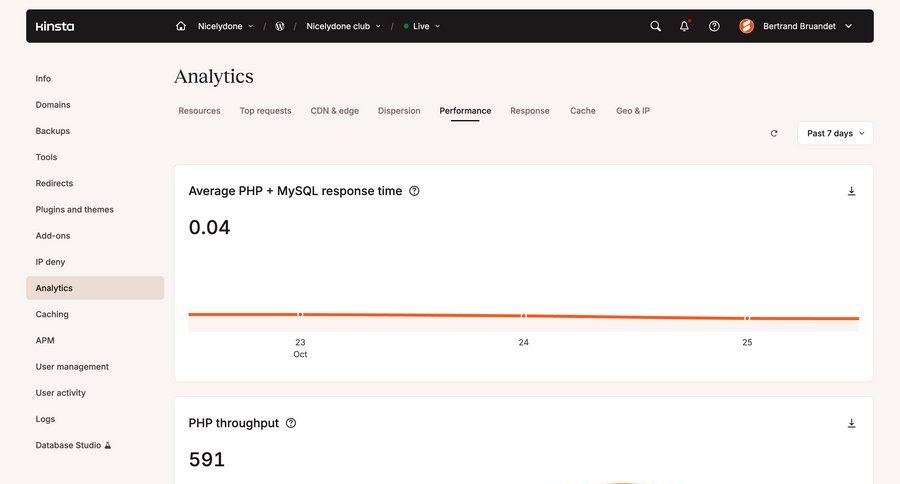Click the 24 Oct data point on chart
Screen dimensions: 900x484
click(524, 316)
